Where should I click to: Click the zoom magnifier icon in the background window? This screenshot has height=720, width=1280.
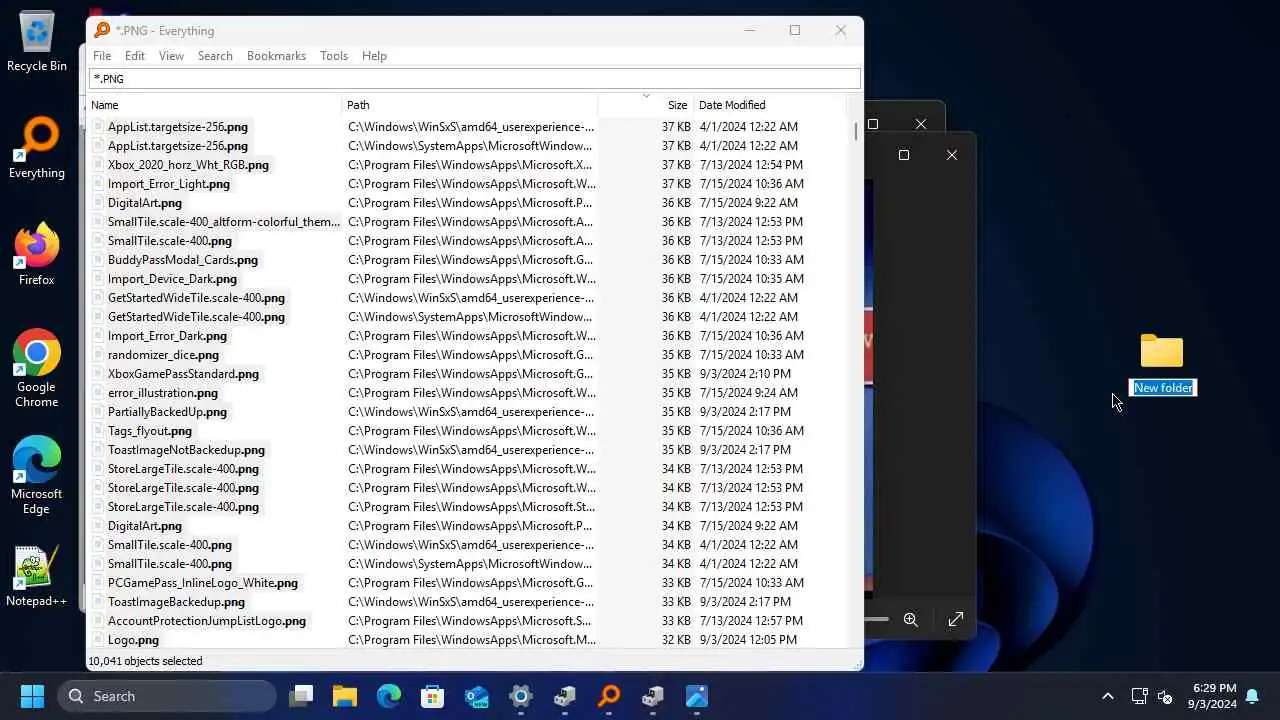[x=911, y=620]
